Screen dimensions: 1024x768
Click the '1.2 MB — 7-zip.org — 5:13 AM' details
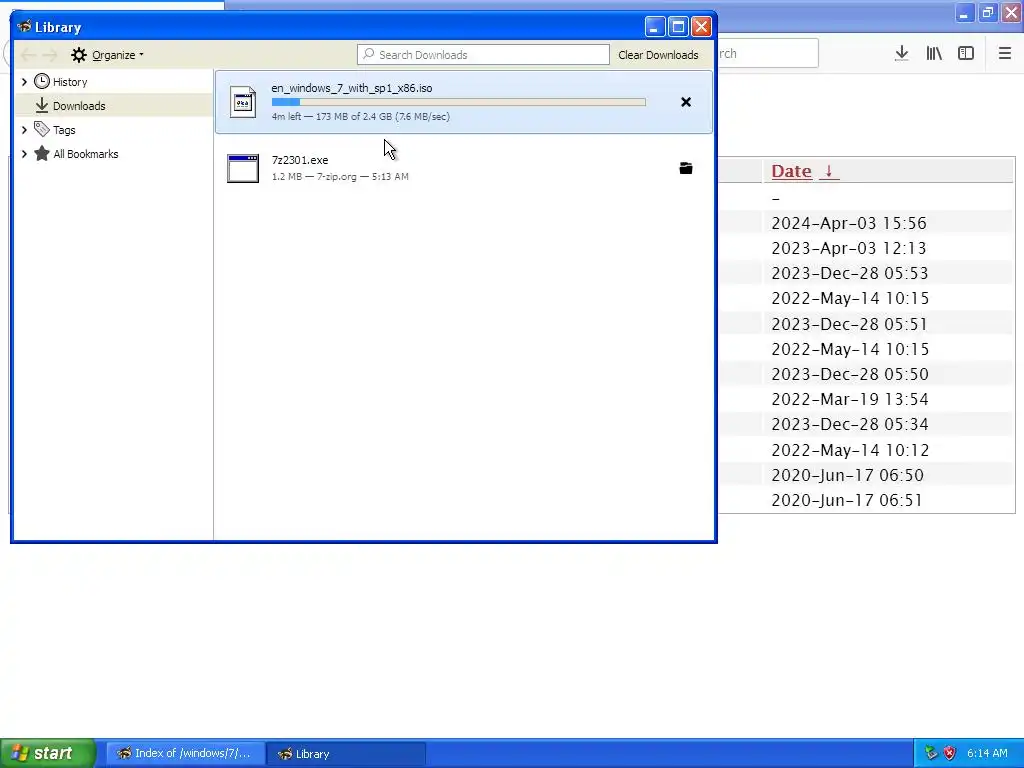[x=340, y=176]
